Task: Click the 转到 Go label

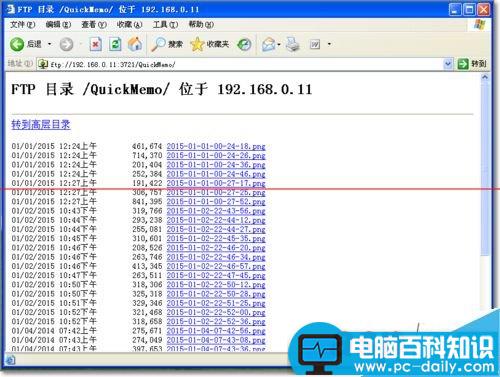Action: pyautogui.click(x=479, y=64)
